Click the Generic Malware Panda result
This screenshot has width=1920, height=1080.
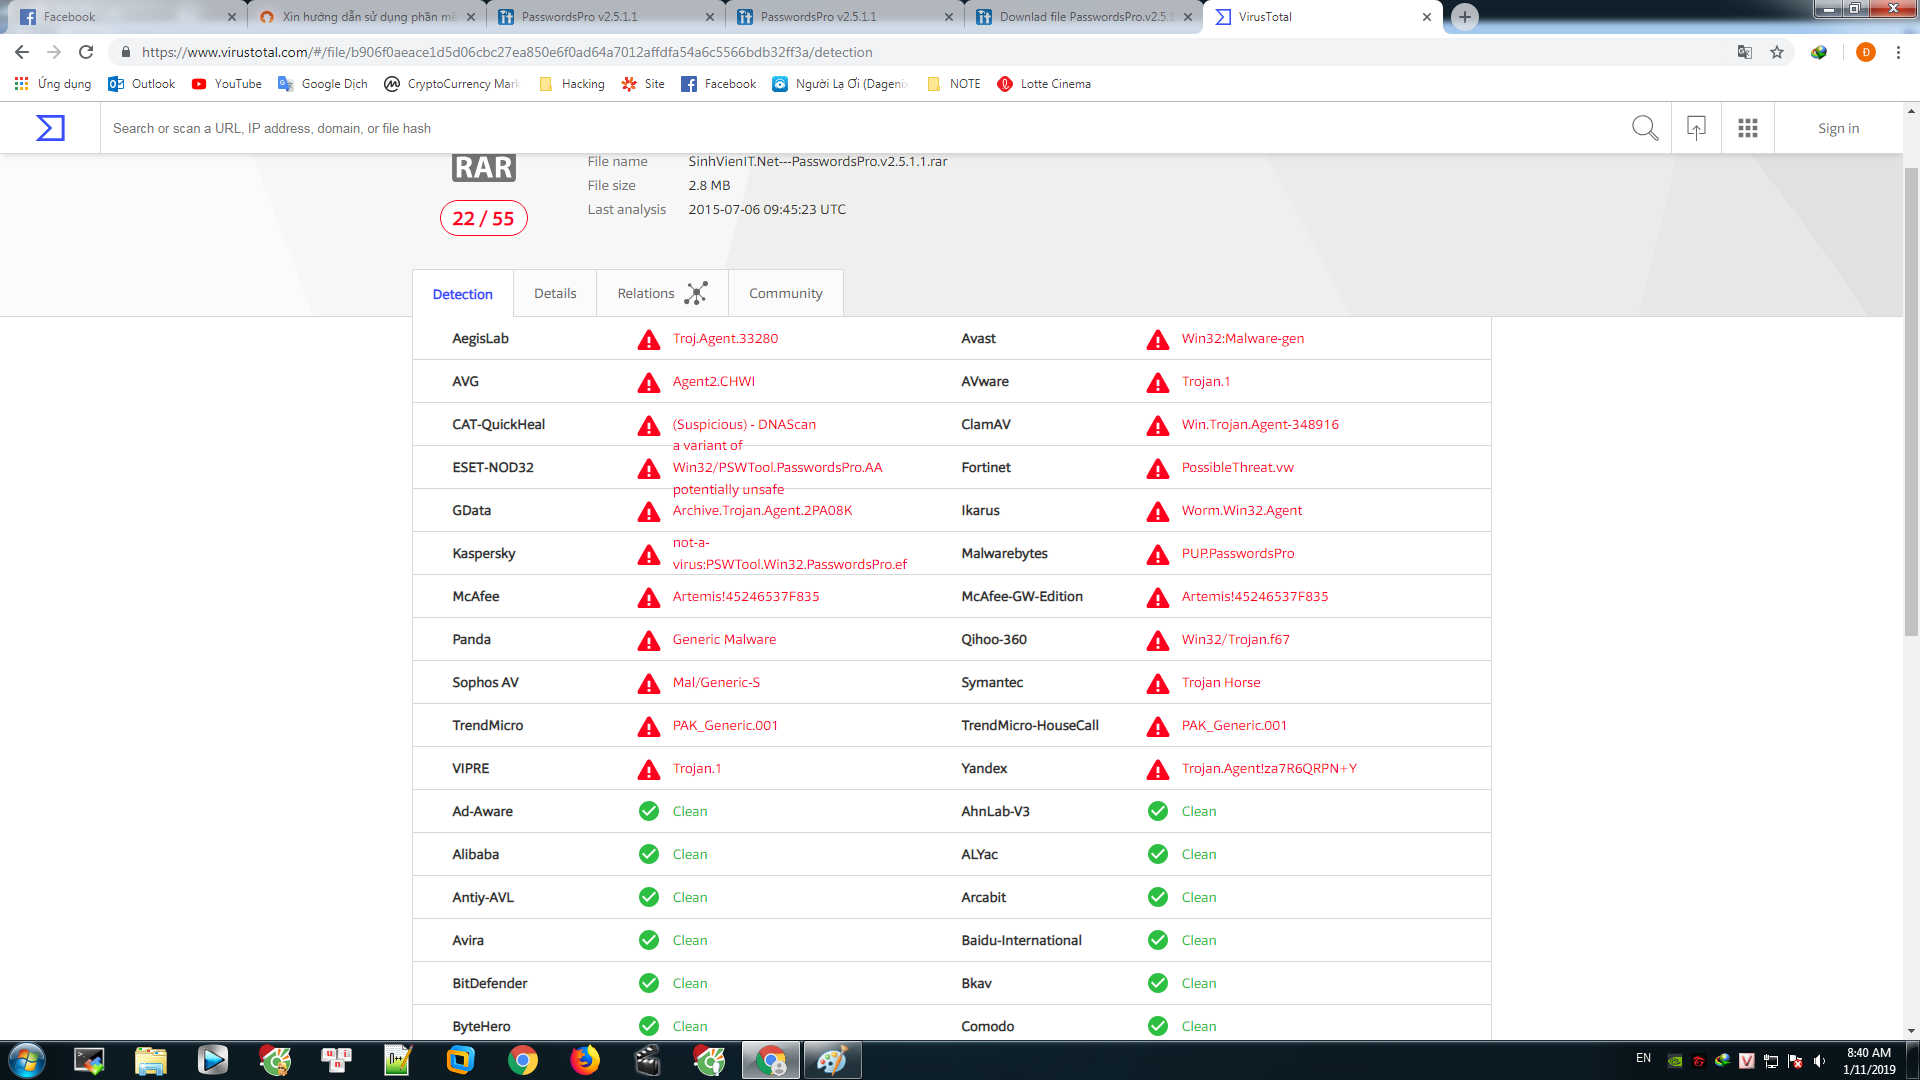724,639
